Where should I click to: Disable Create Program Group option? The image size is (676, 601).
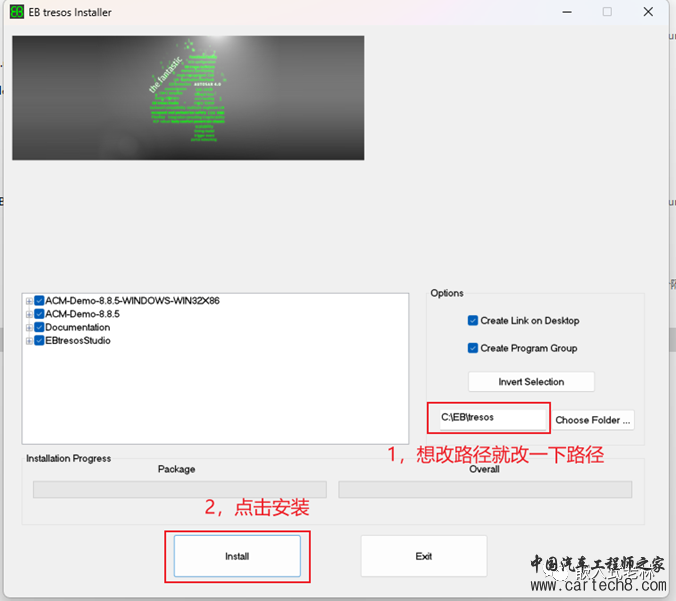pos(473,348)
